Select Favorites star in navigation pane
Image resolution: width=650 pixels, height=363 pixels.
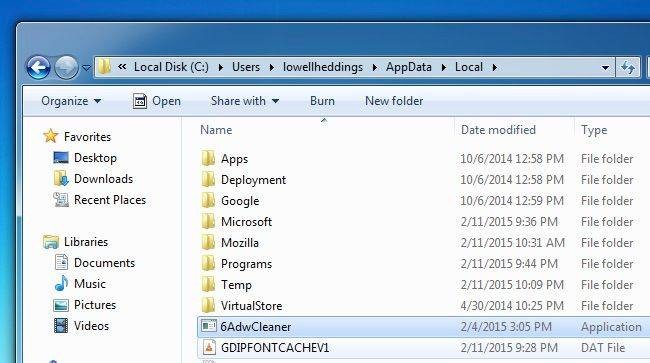coord(51,136)
